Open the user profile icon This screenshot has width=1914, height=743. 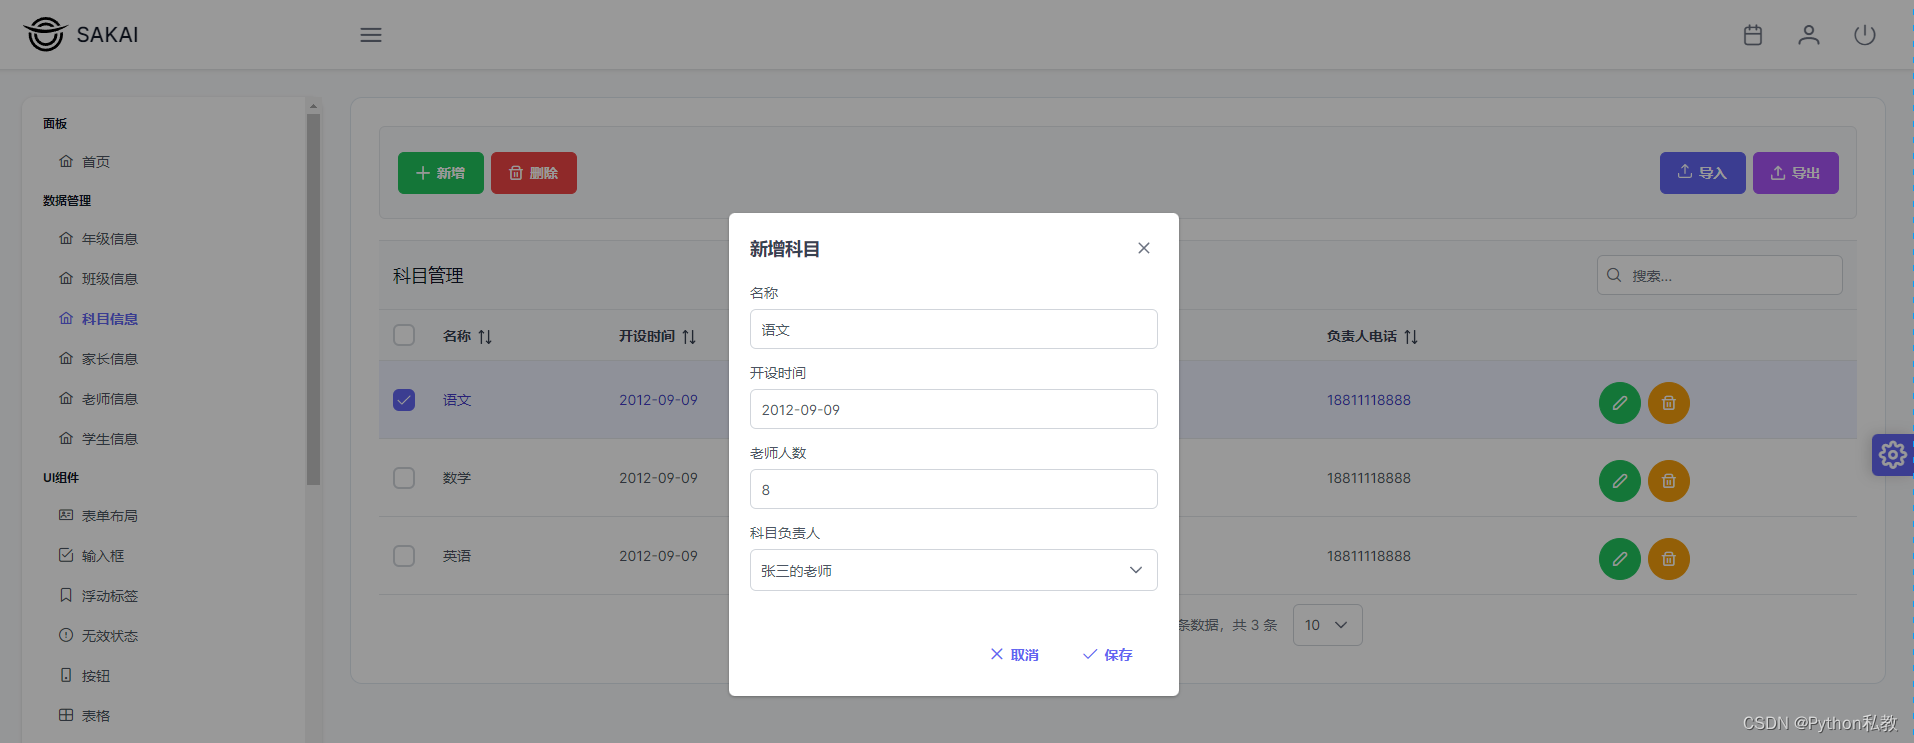pyautogui.click(x=1809, y=35)
